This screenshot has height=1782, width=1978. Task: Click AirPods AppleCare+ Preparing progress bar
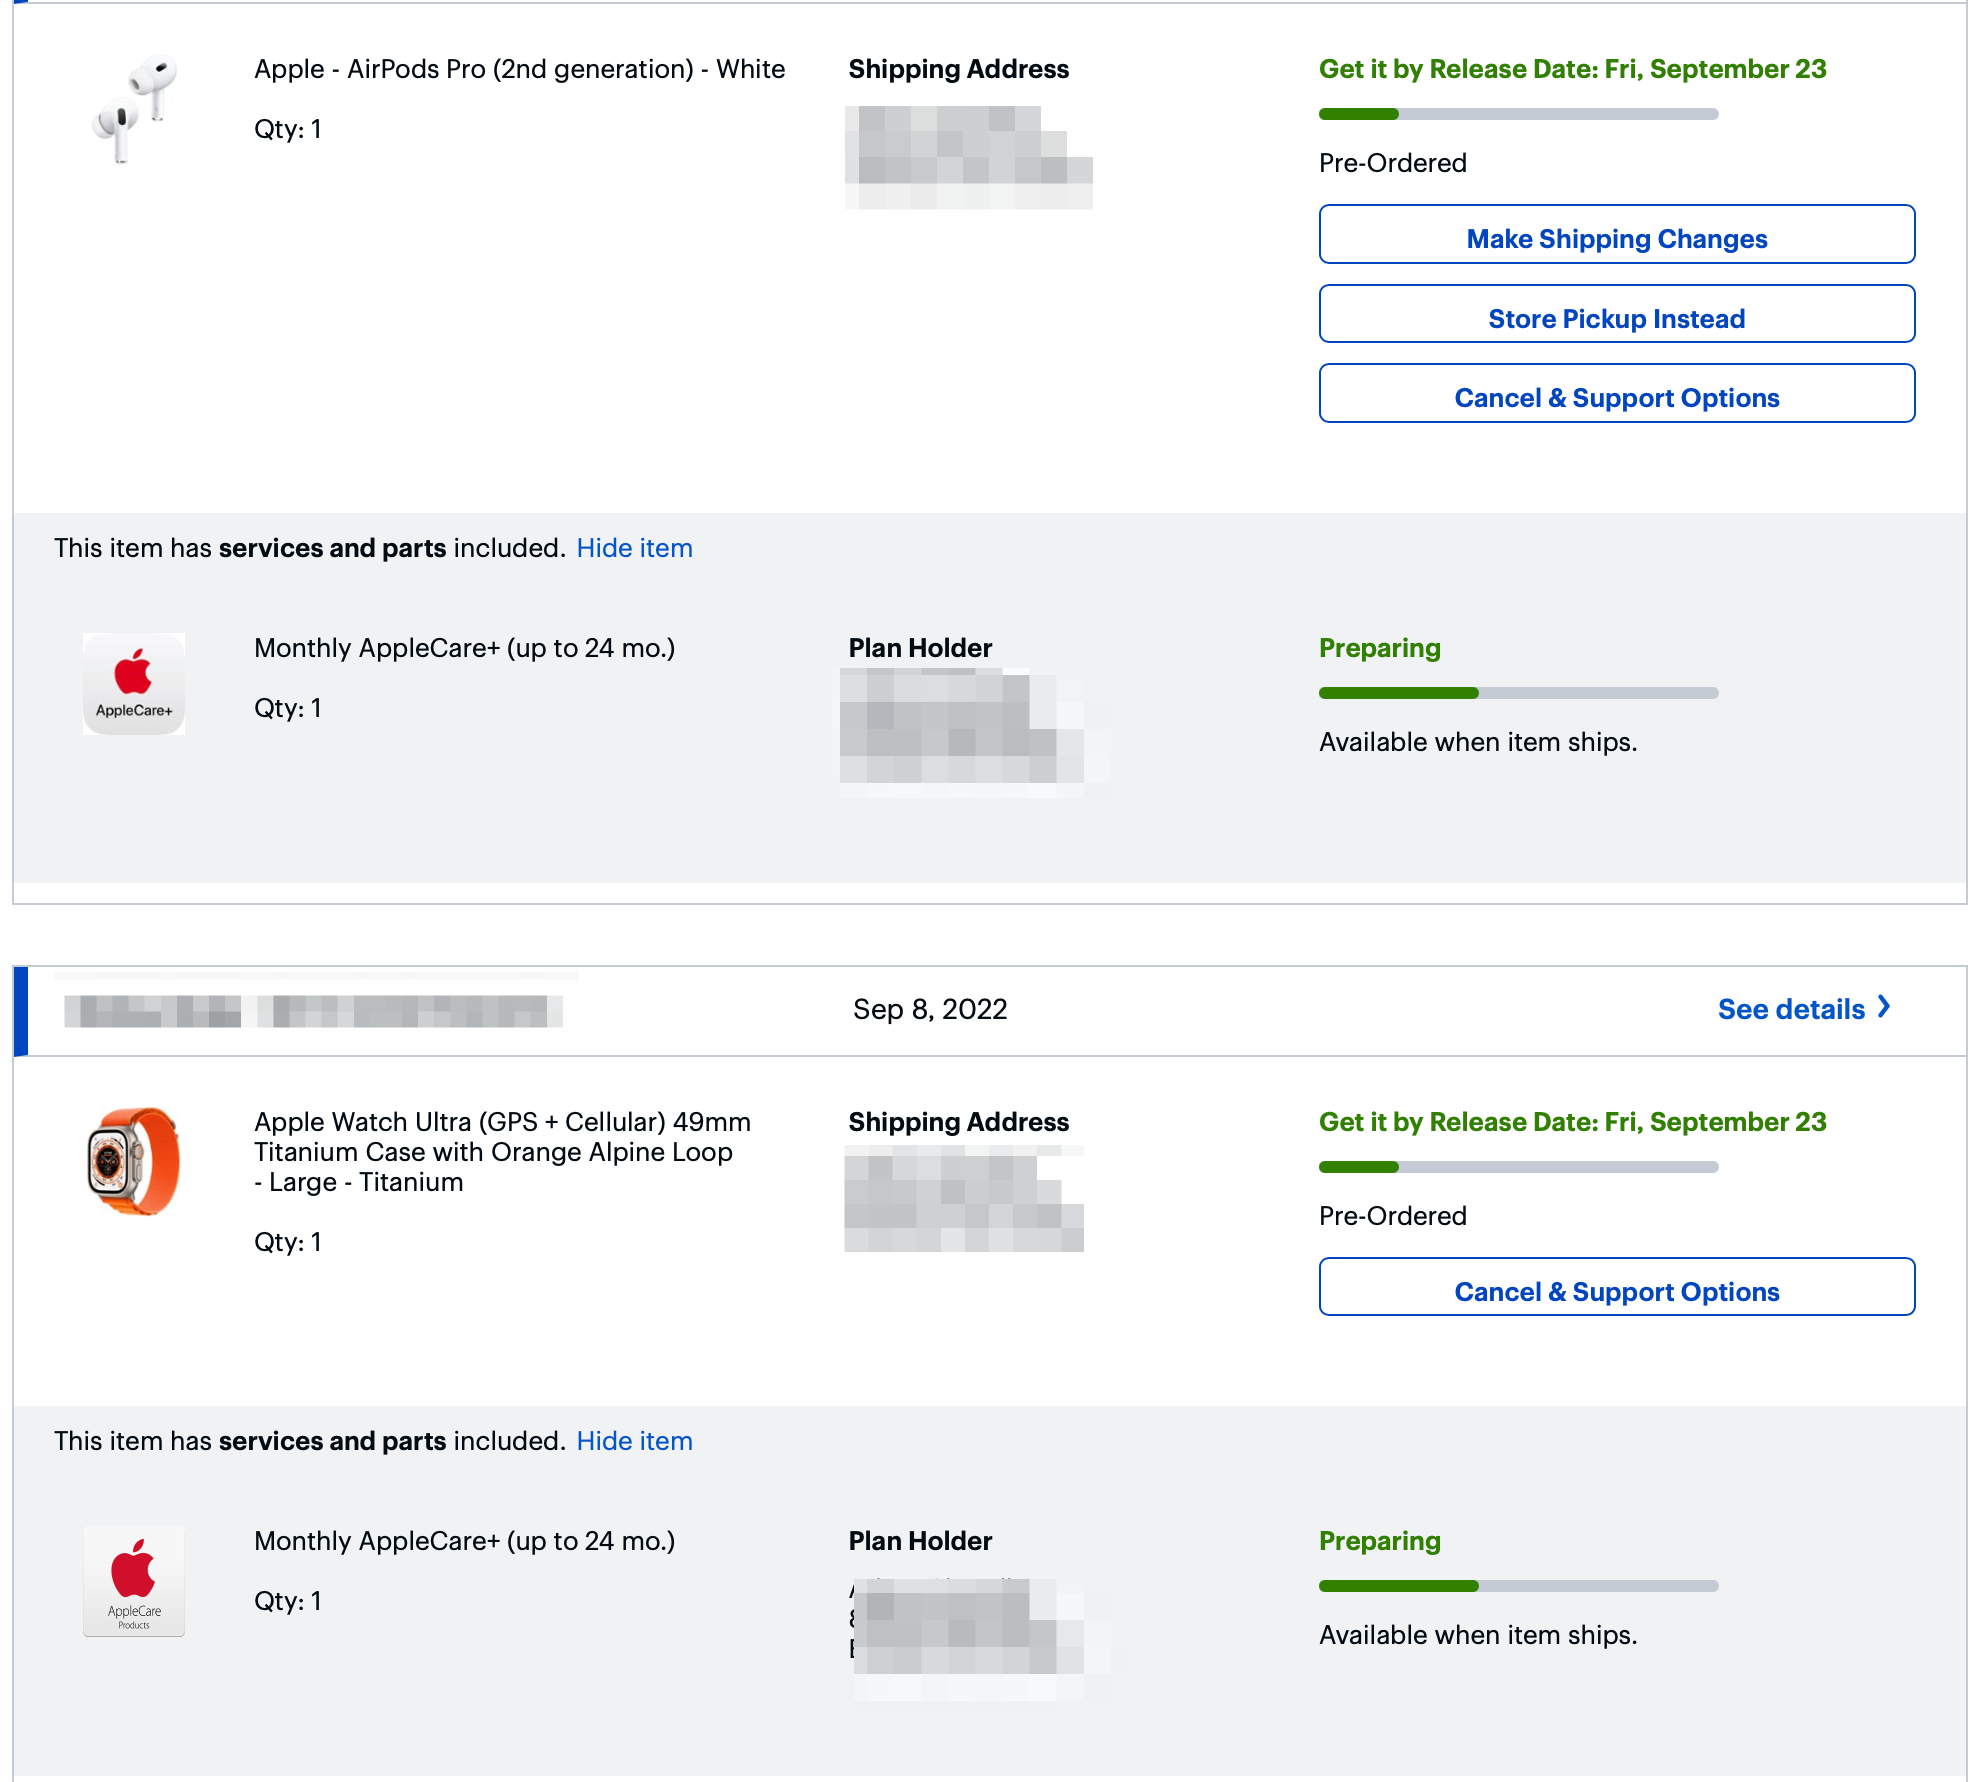click(1518, 693)
